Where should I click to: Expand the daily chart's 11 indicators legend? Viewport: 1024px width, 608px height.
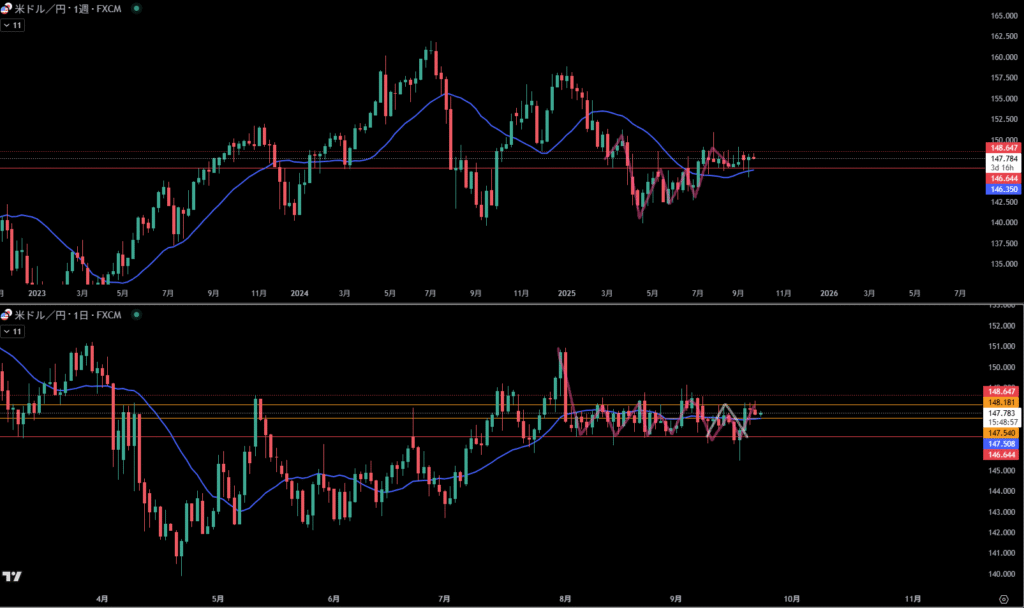tap(13, 331)
